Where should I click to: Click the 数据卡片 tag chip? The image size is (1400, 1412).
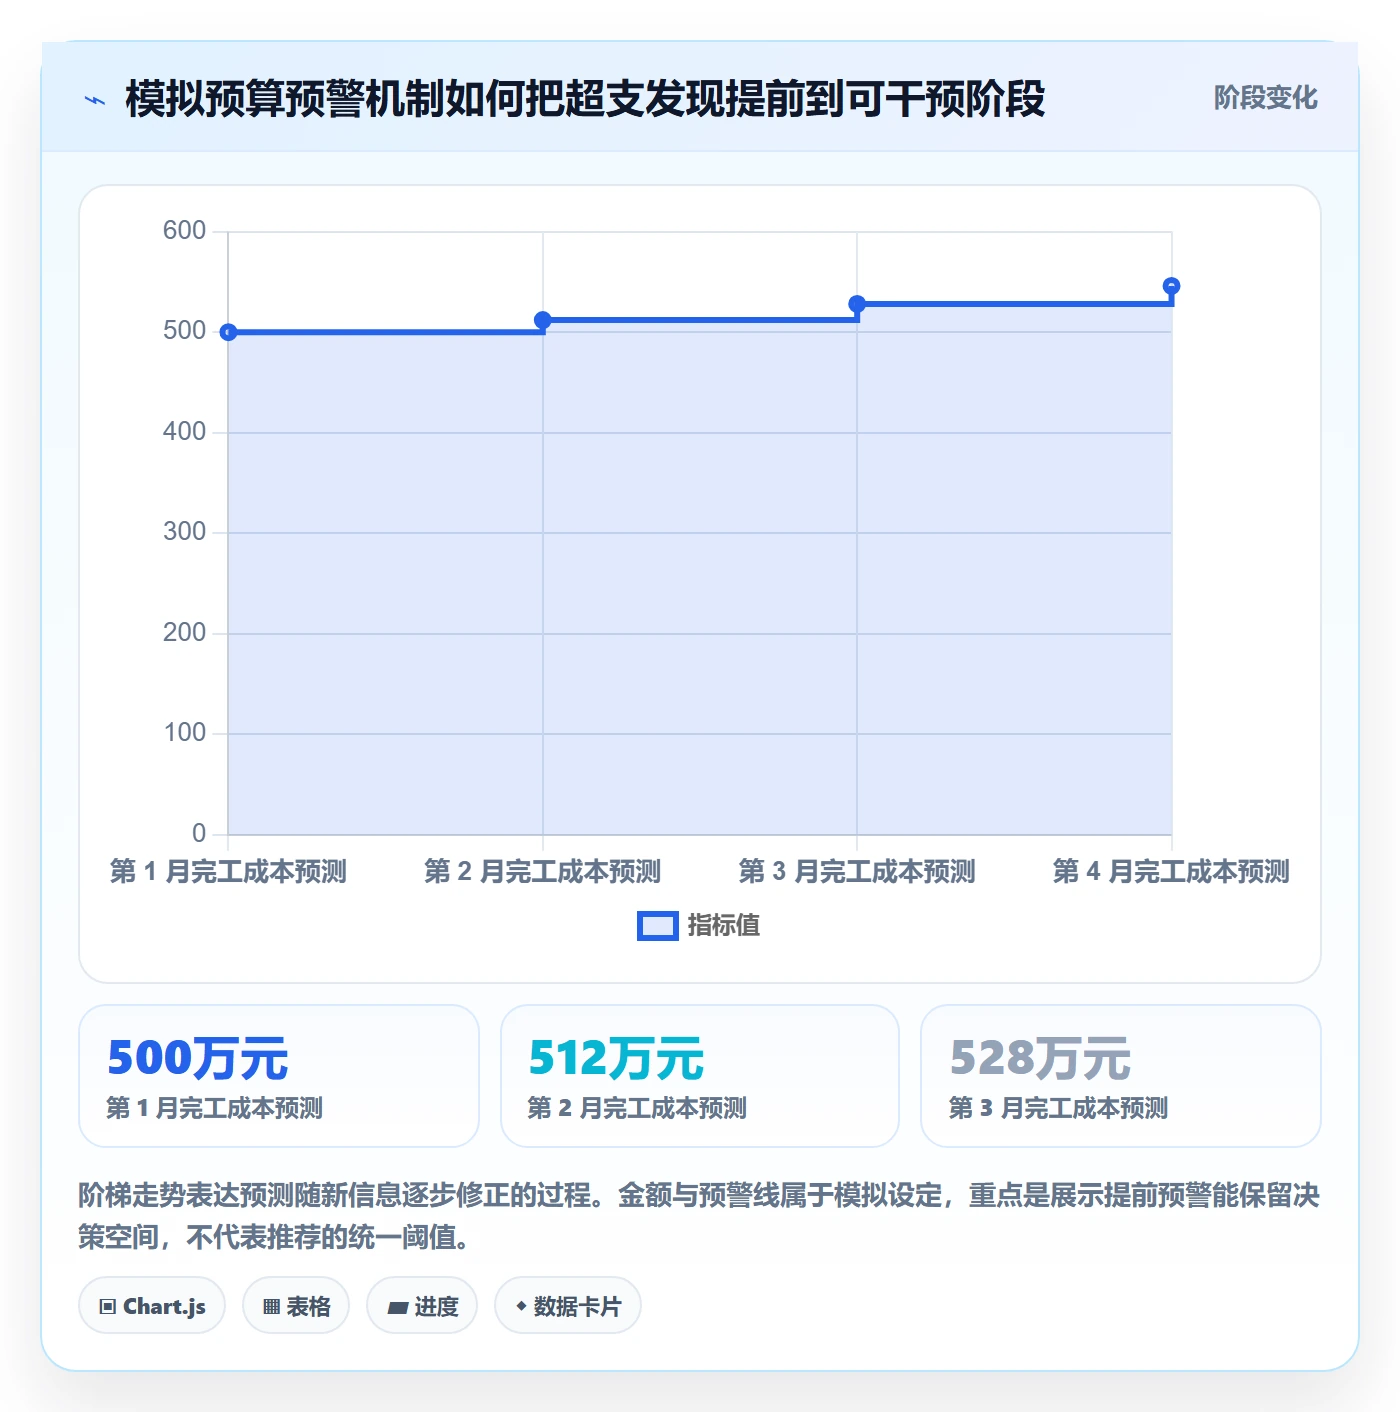[x=568, y=1305]
